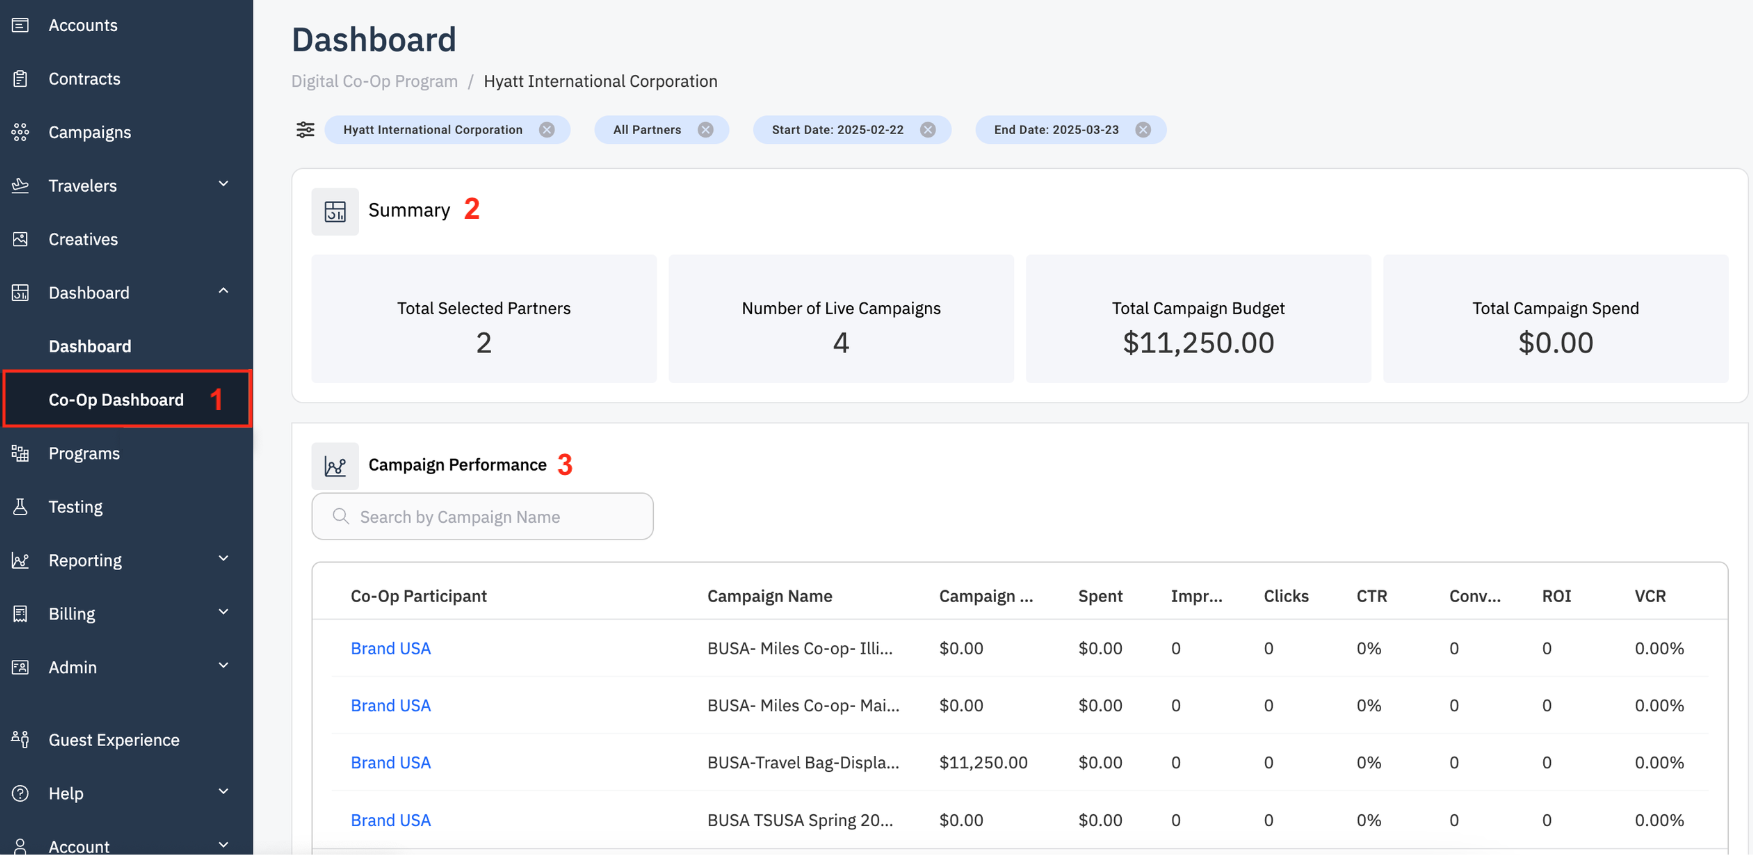This screenshot has height=856, width=1753.
Task: Sort by Co-Op Participant column header
Action: [x=419, y=596]
